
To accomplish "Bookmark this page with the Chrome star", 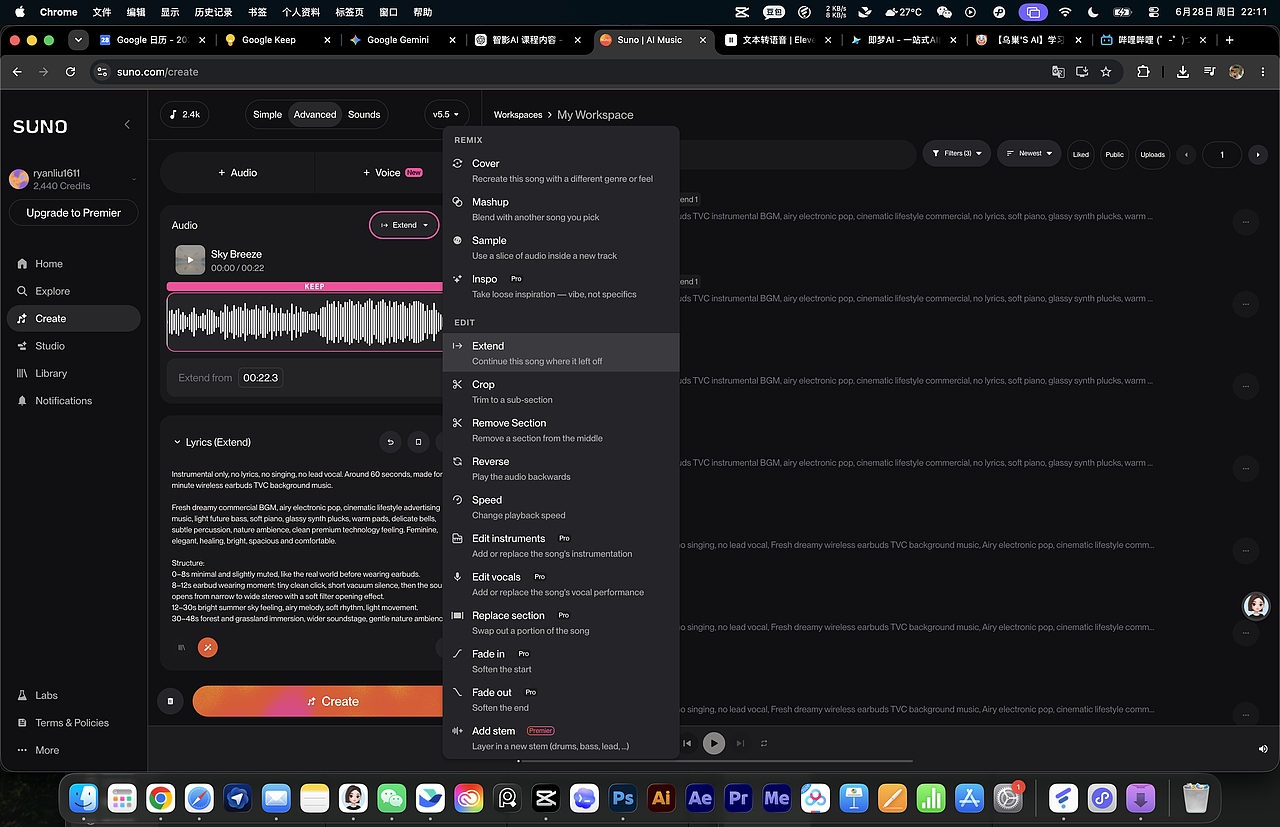I will tap(1106, 72).
